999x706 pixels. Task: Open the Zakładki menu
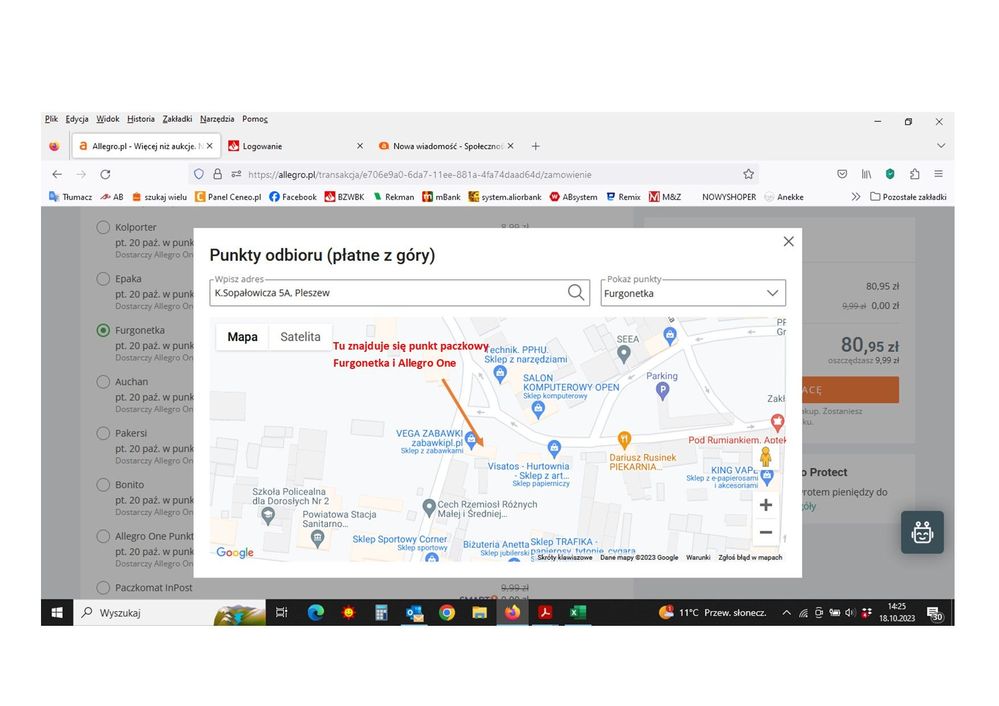pyautogui.click(x=177, y=119)
